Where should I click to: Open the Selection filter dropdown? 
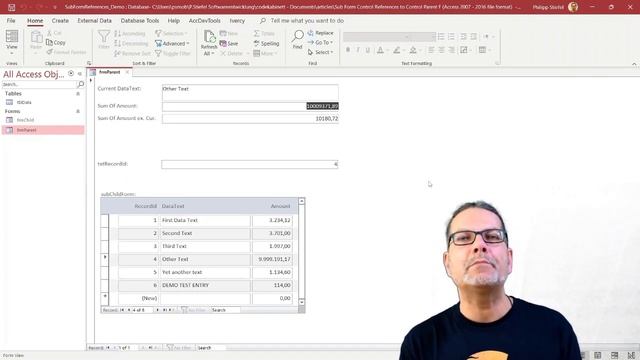point(171,33)
